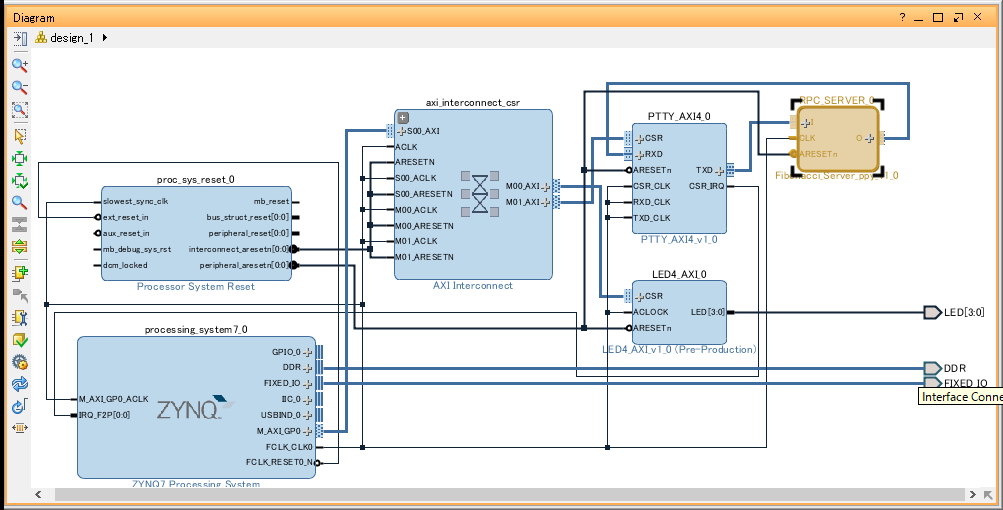This screenshot has height=510, width=1003.
Task: Click the Zoom Out magnifier icon
Action: click(x=20, y=88)
